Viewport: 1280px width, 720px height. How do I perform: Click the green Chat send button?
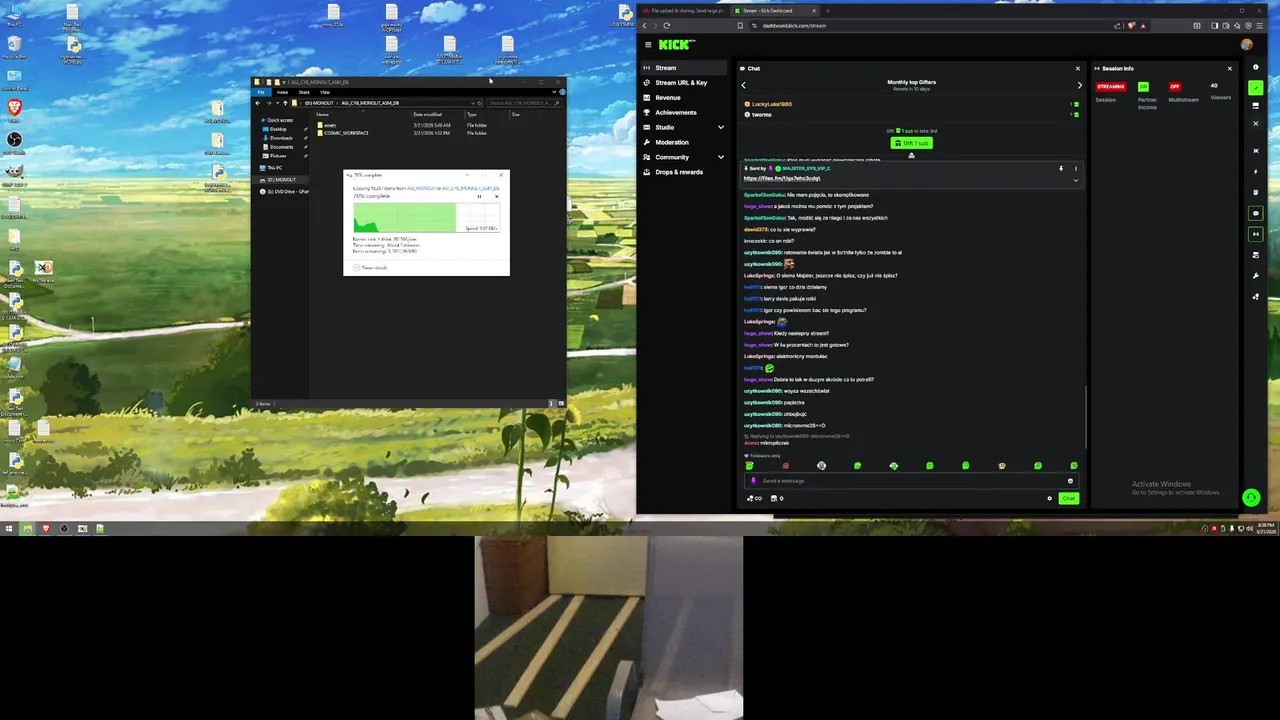(1069, 498)
